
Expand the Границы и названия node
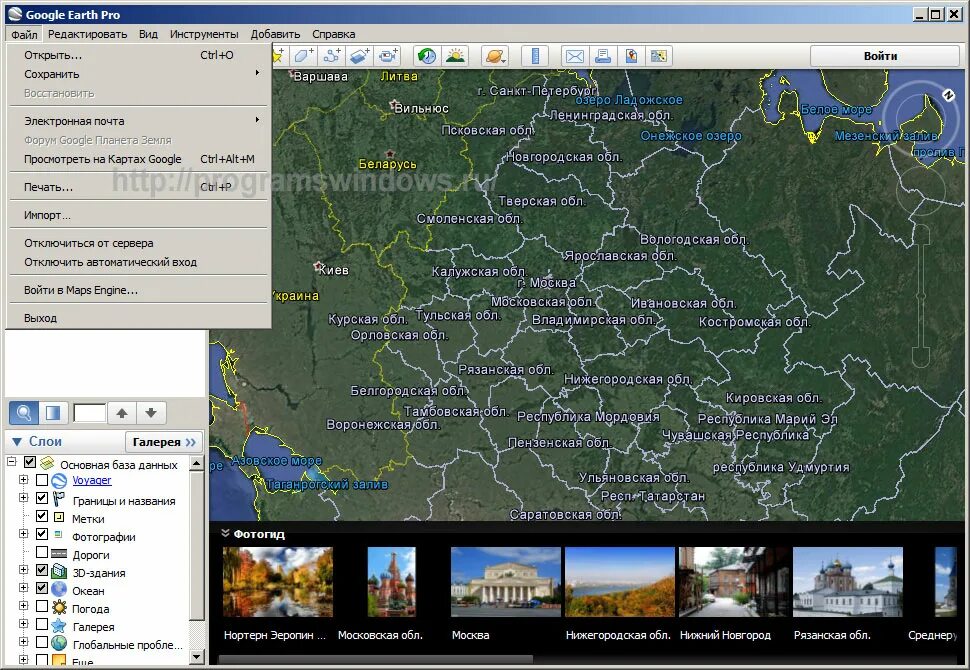[24, 497]
